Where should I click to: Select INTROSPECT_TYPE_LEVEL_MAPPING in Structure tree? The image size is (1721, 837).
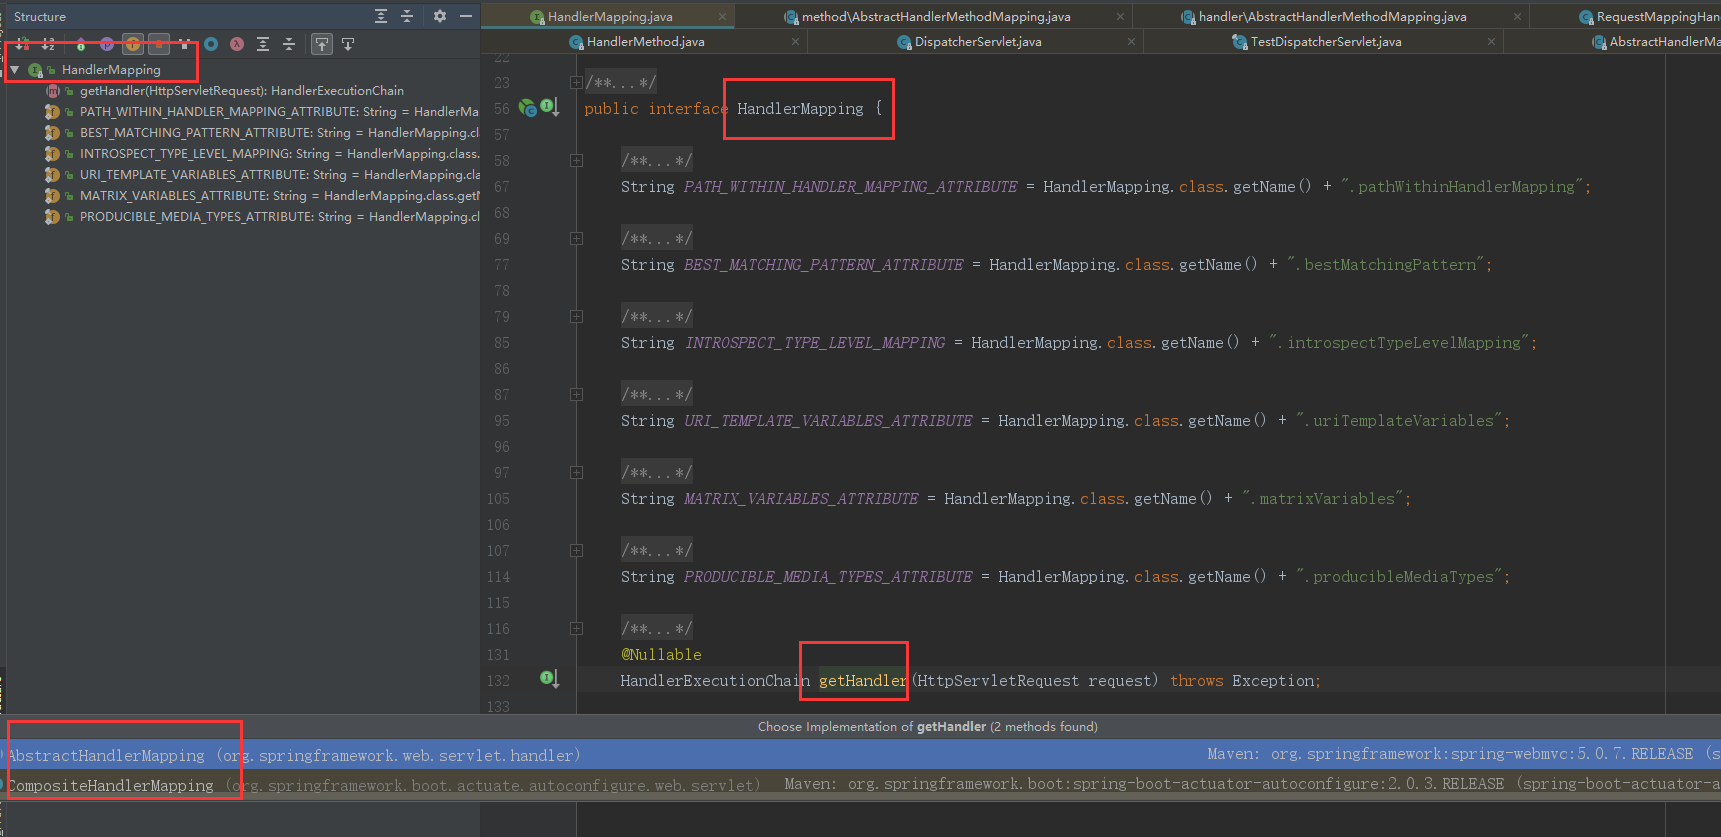pos(279,154)
